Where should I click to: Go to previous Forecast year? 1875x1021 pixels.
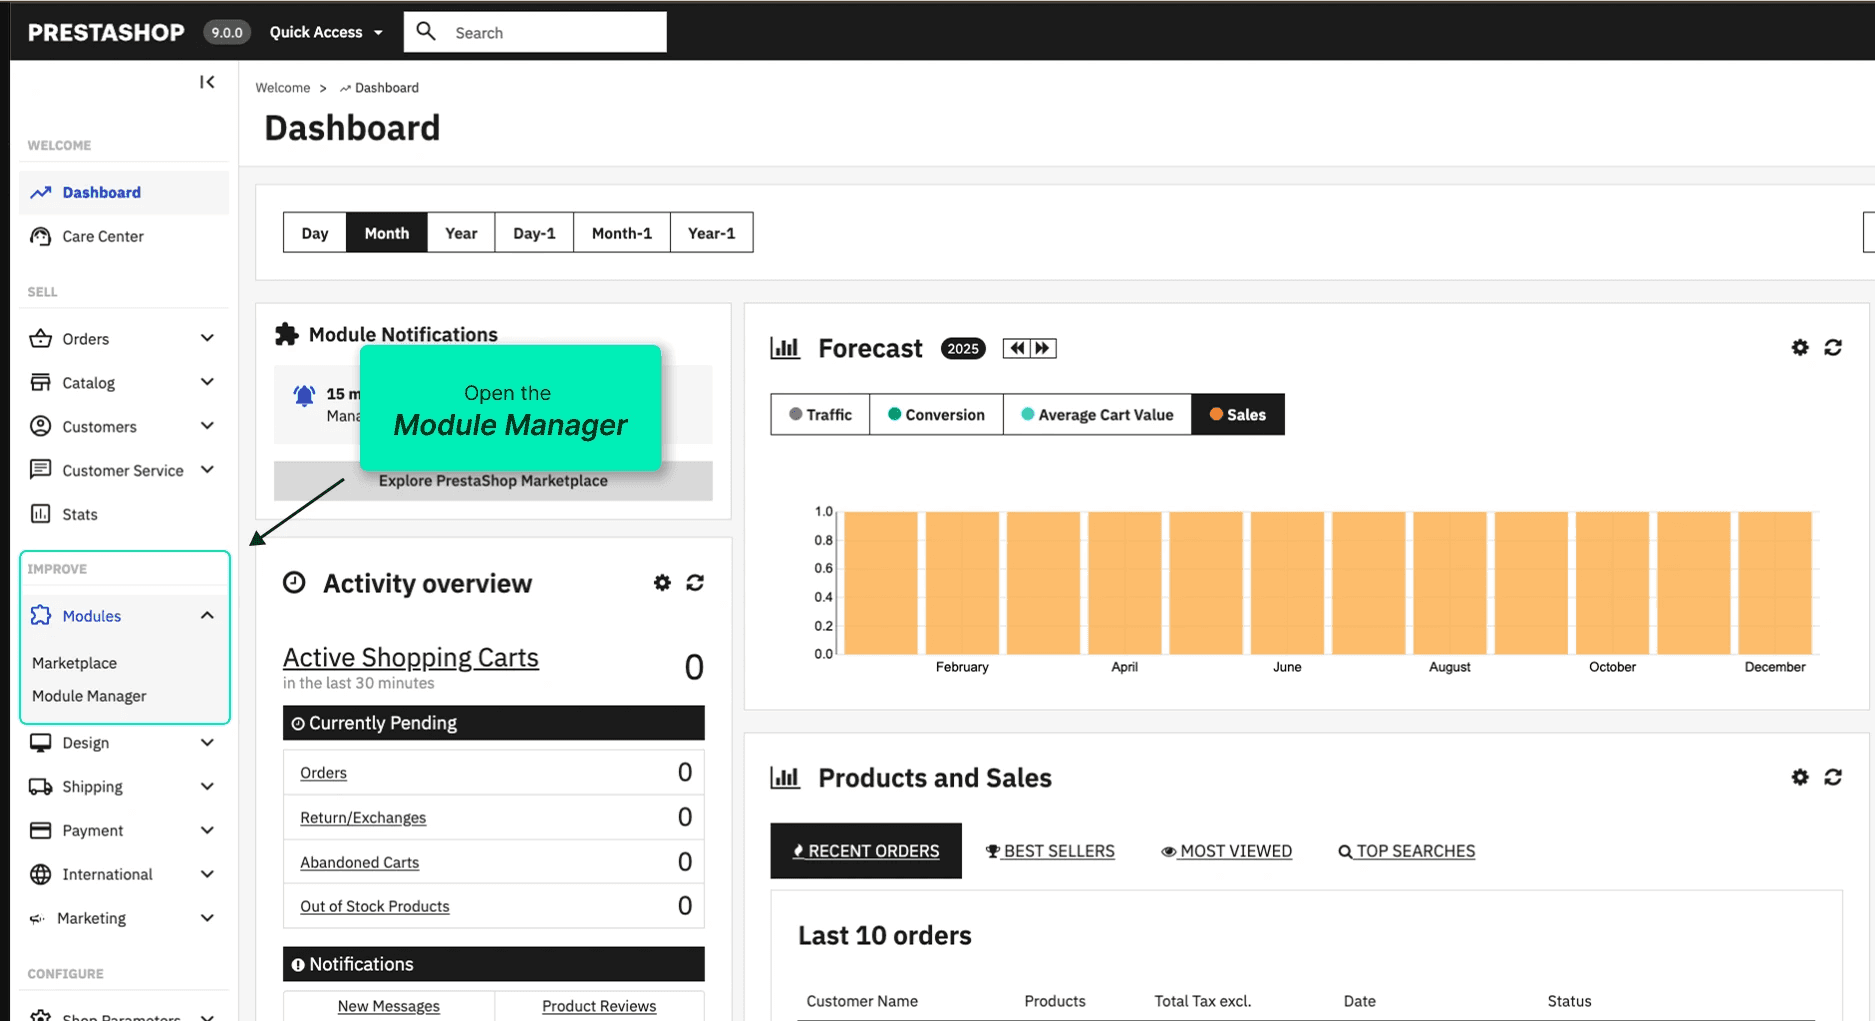click(1017, 348)
